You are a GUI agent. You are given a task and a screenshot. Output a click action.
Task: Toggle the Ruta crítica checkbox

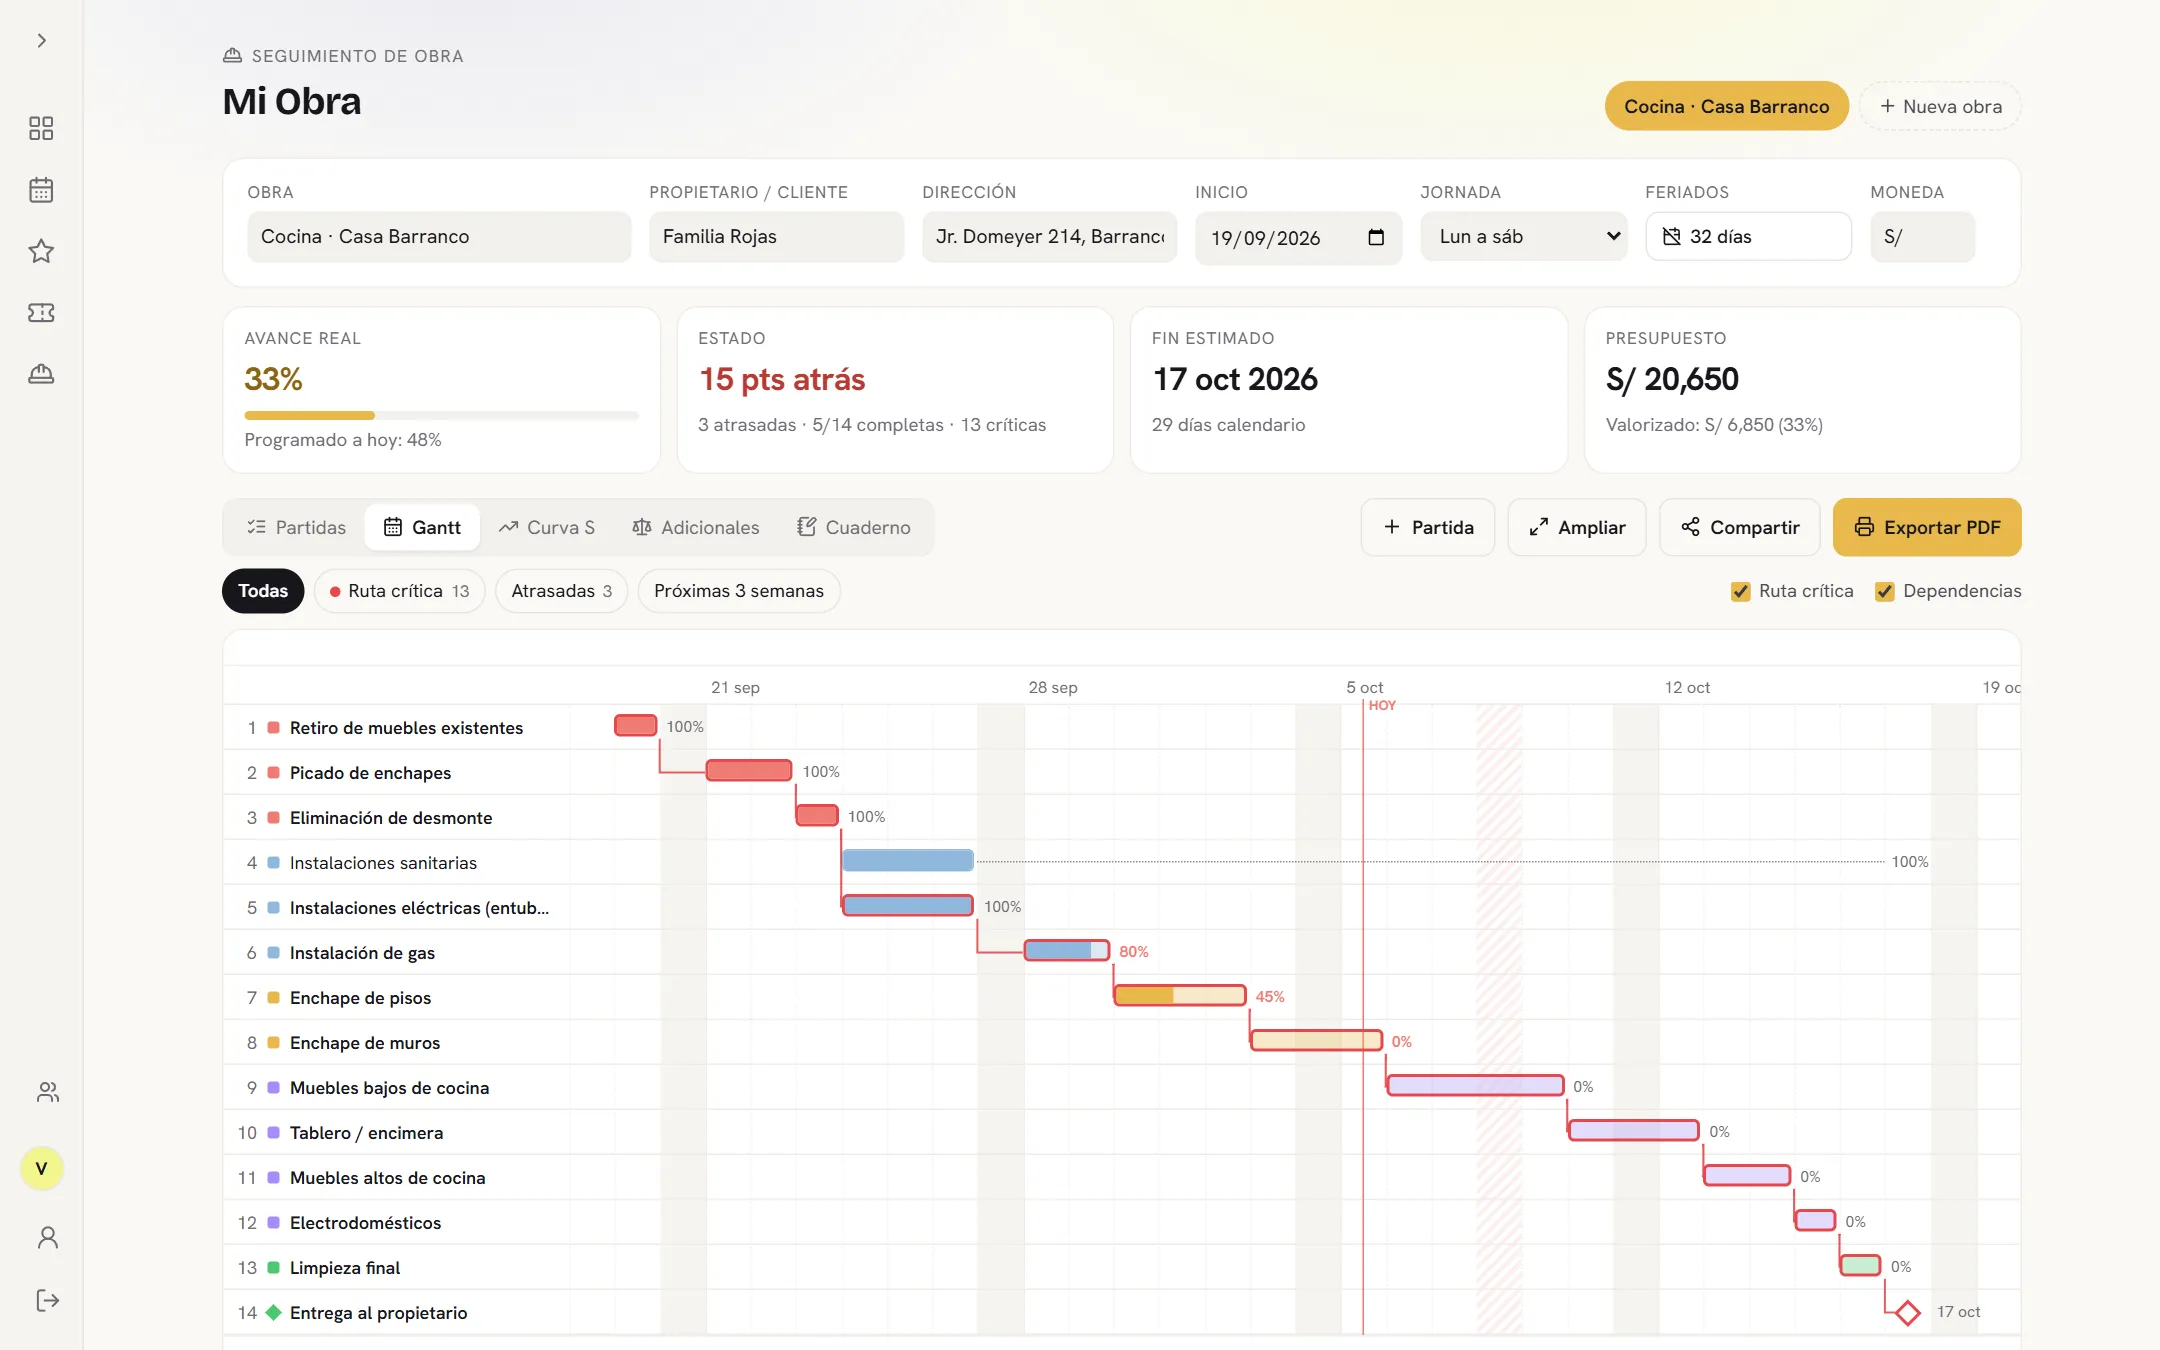1741,591
